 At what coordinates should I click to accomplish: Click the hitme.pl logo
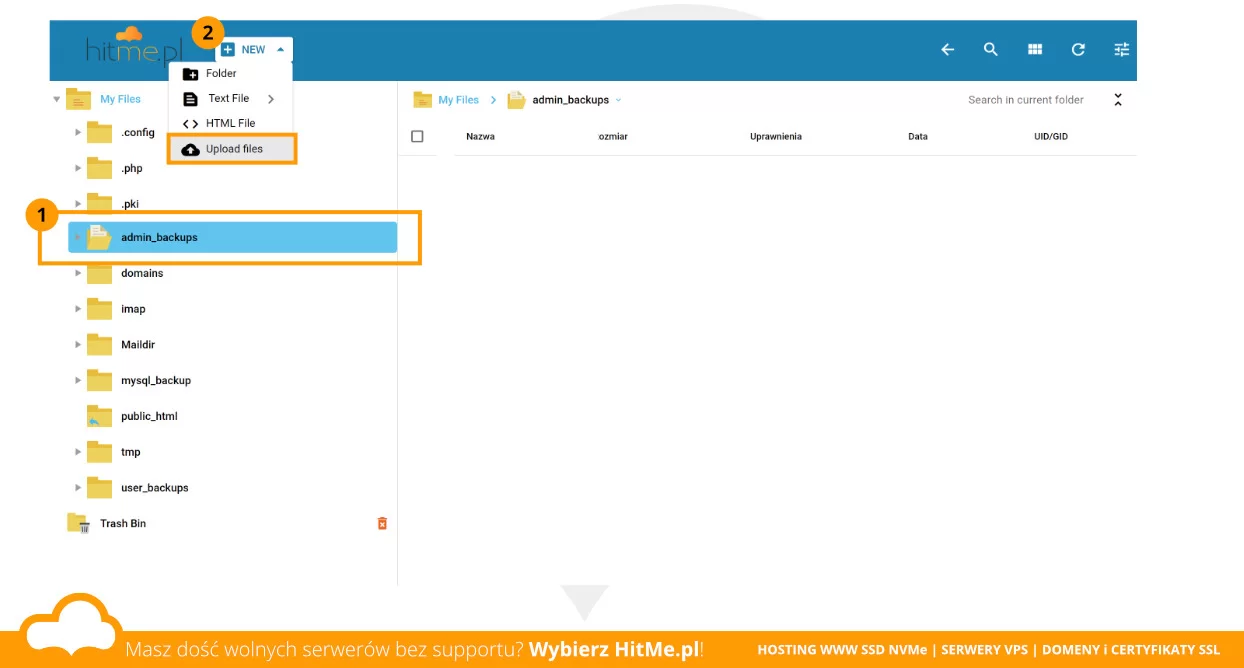pyautogui.click(x=134, y=48)
